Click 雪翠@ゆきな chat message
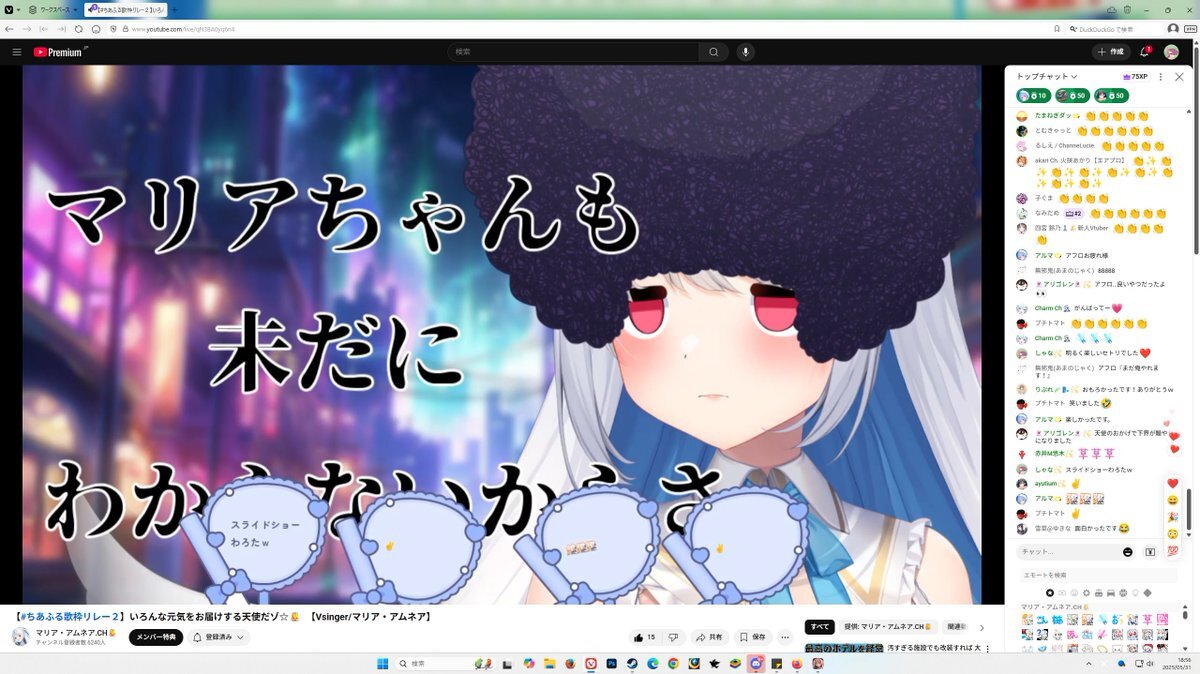The height and width of the screenshot is (674, 1200). click(1104, 528)
